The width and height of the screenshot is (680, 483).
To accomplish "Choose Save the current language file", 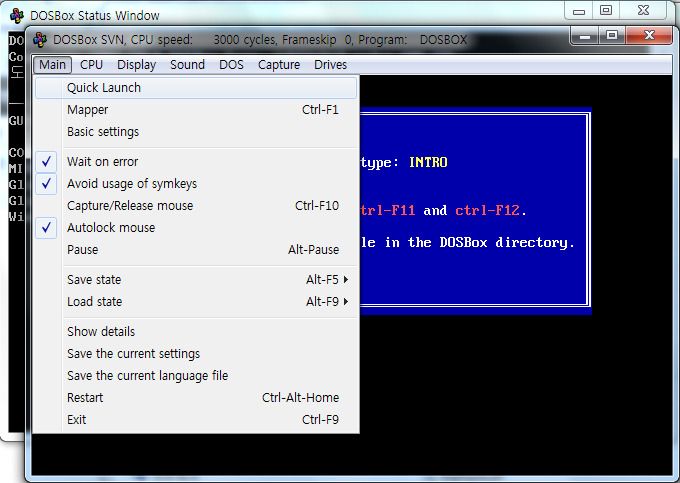I will click(196, 376).
